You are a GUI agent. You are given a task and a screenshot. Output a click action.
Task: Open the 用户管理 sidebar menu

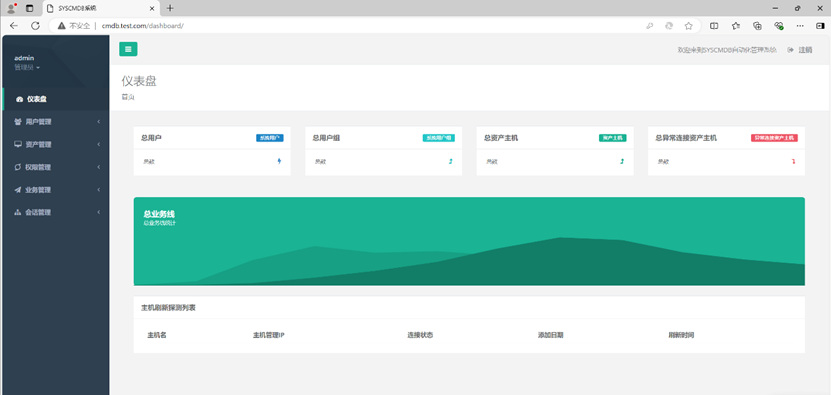coord(55,122)
